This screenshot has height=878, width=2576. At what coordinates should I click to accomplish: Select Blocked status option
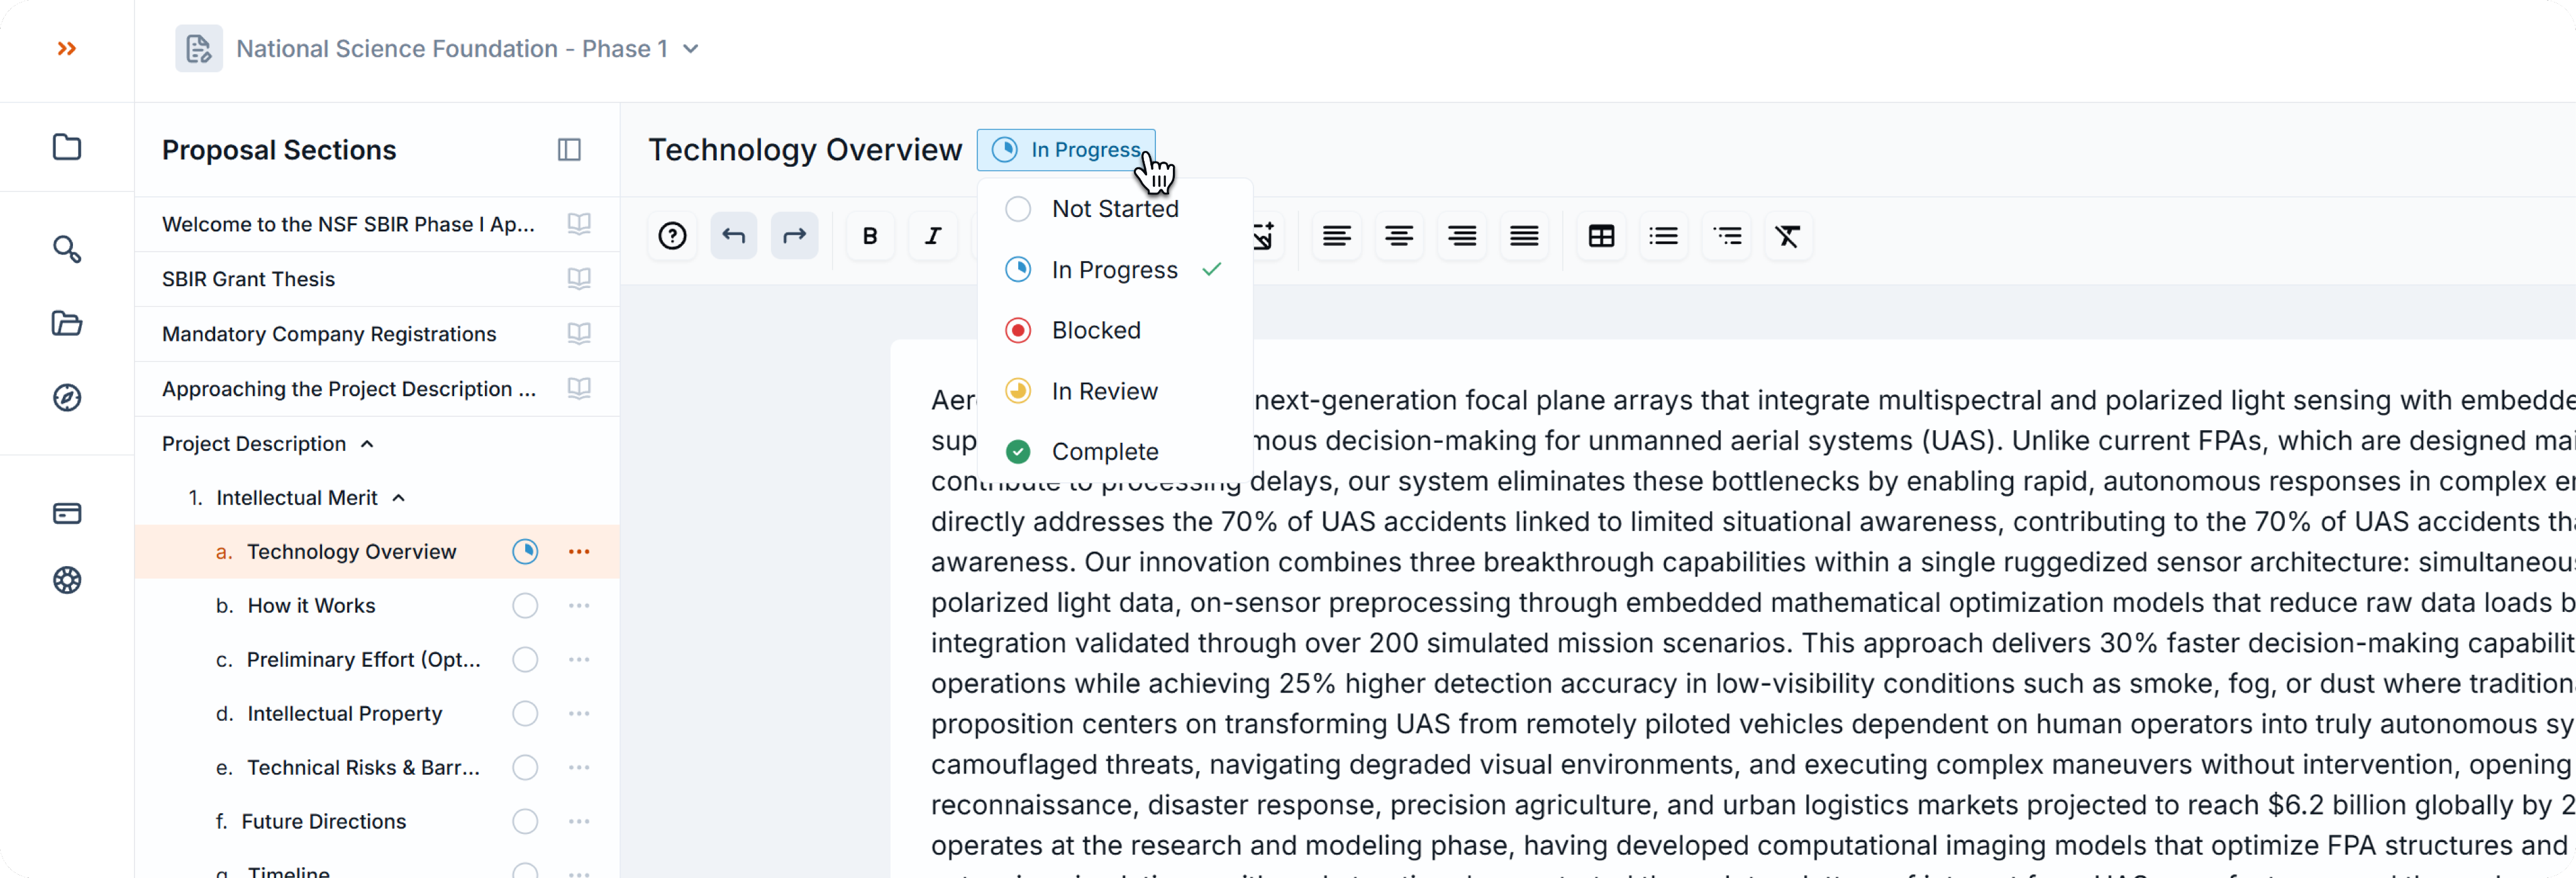[1095, 330]
